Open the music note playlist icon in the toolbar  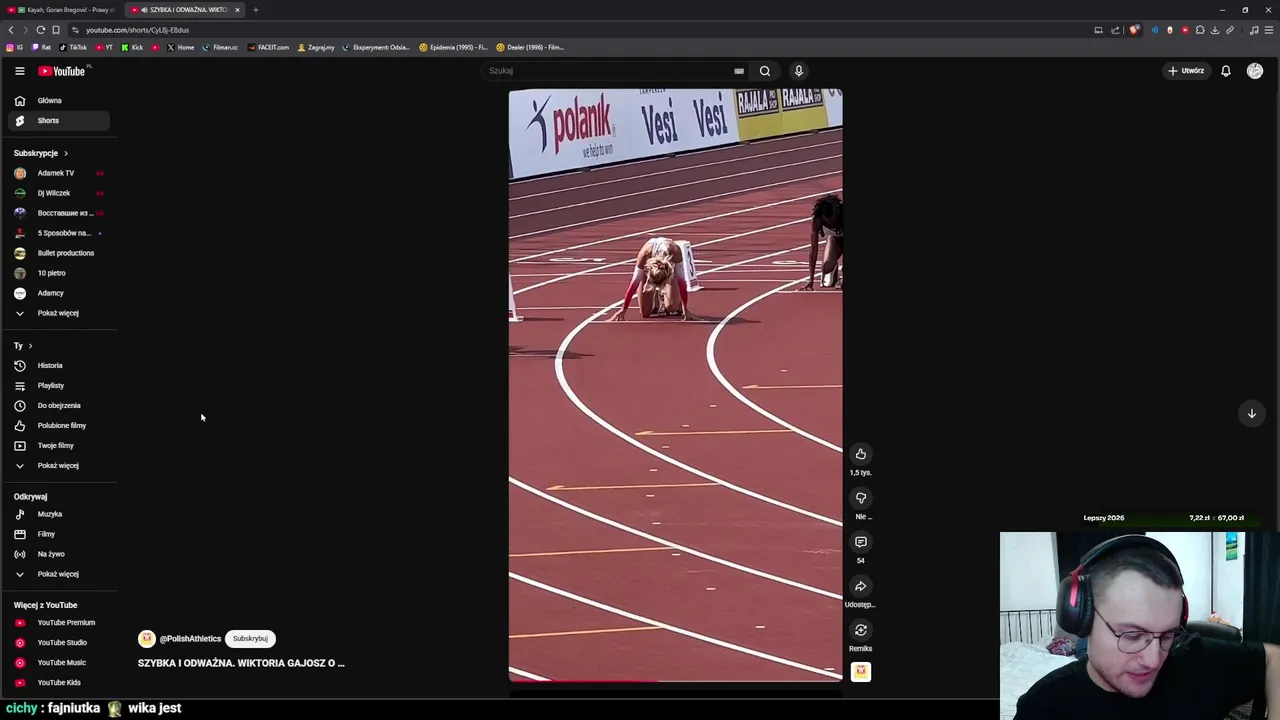point(1254,30)
